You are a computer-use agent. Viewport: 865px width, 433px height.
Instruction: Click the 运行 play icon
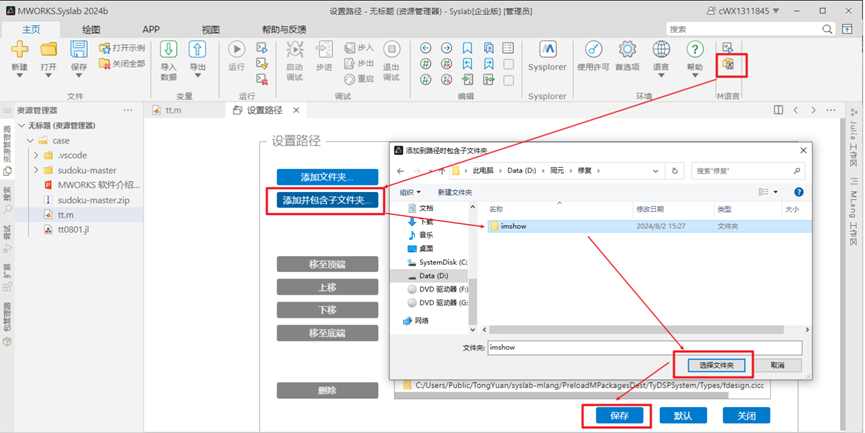(x=237, y=49)
